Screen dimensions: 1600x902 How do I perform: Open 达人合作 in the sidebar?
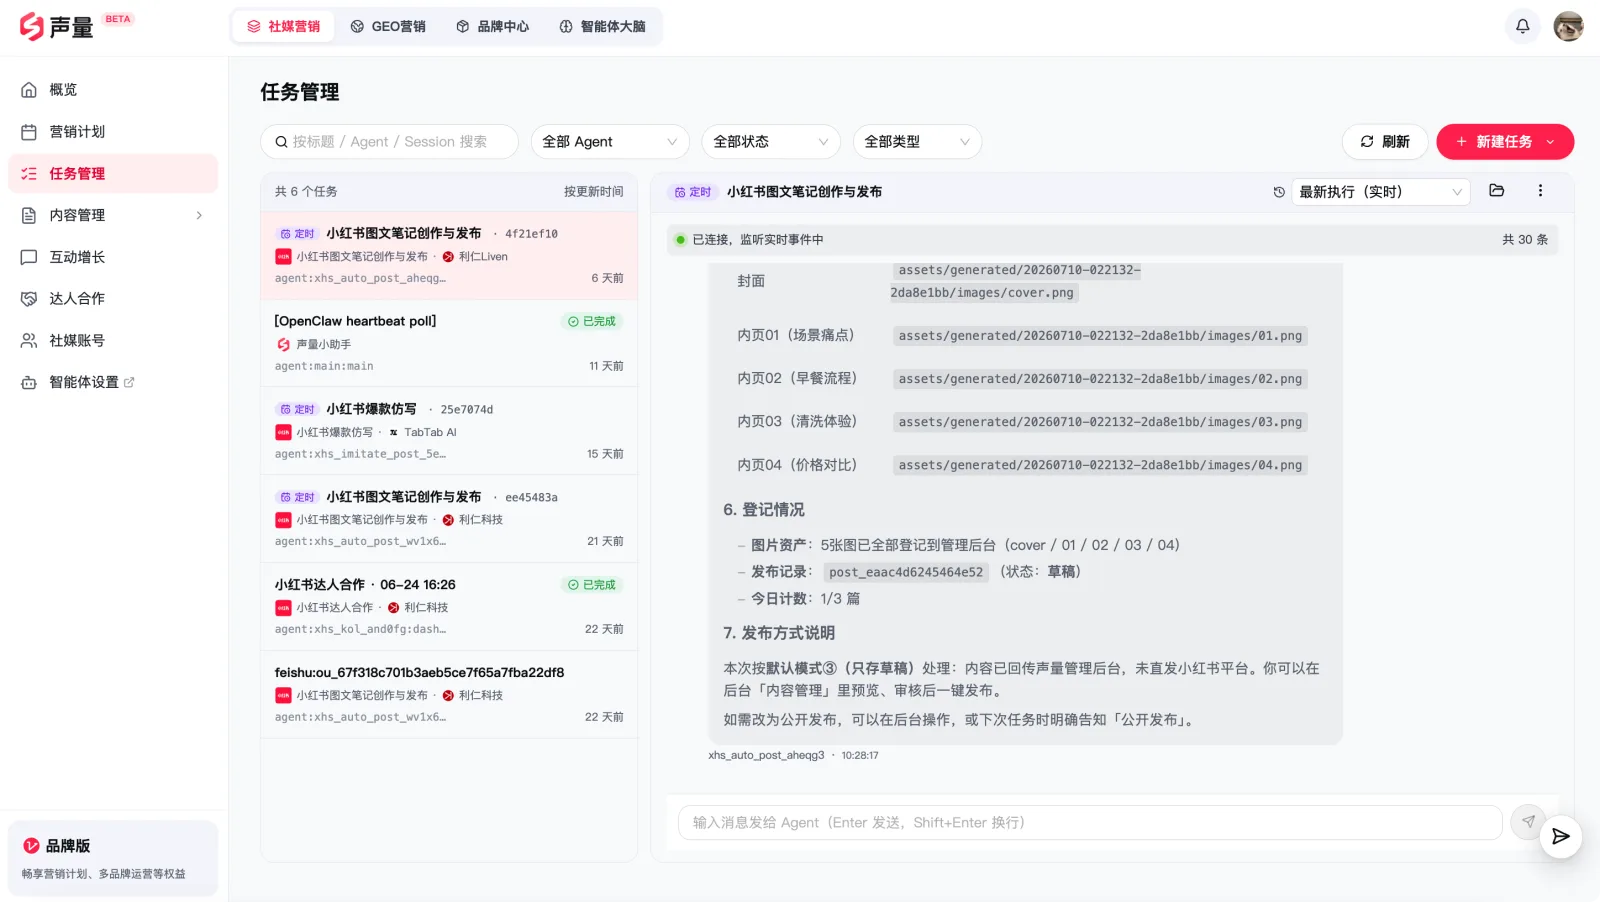[113, 299]
